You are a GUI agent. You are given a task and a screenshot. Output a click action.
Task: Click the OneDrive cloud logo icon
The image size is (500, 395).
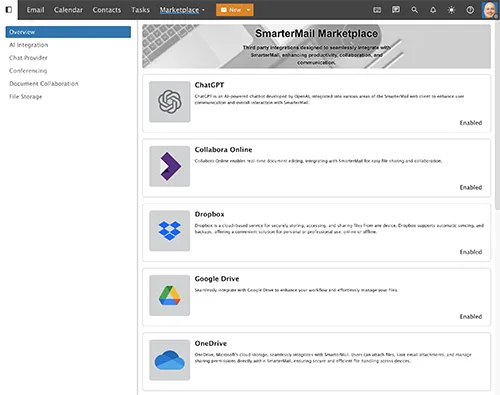pyautogui.click(x=170, y=360)
